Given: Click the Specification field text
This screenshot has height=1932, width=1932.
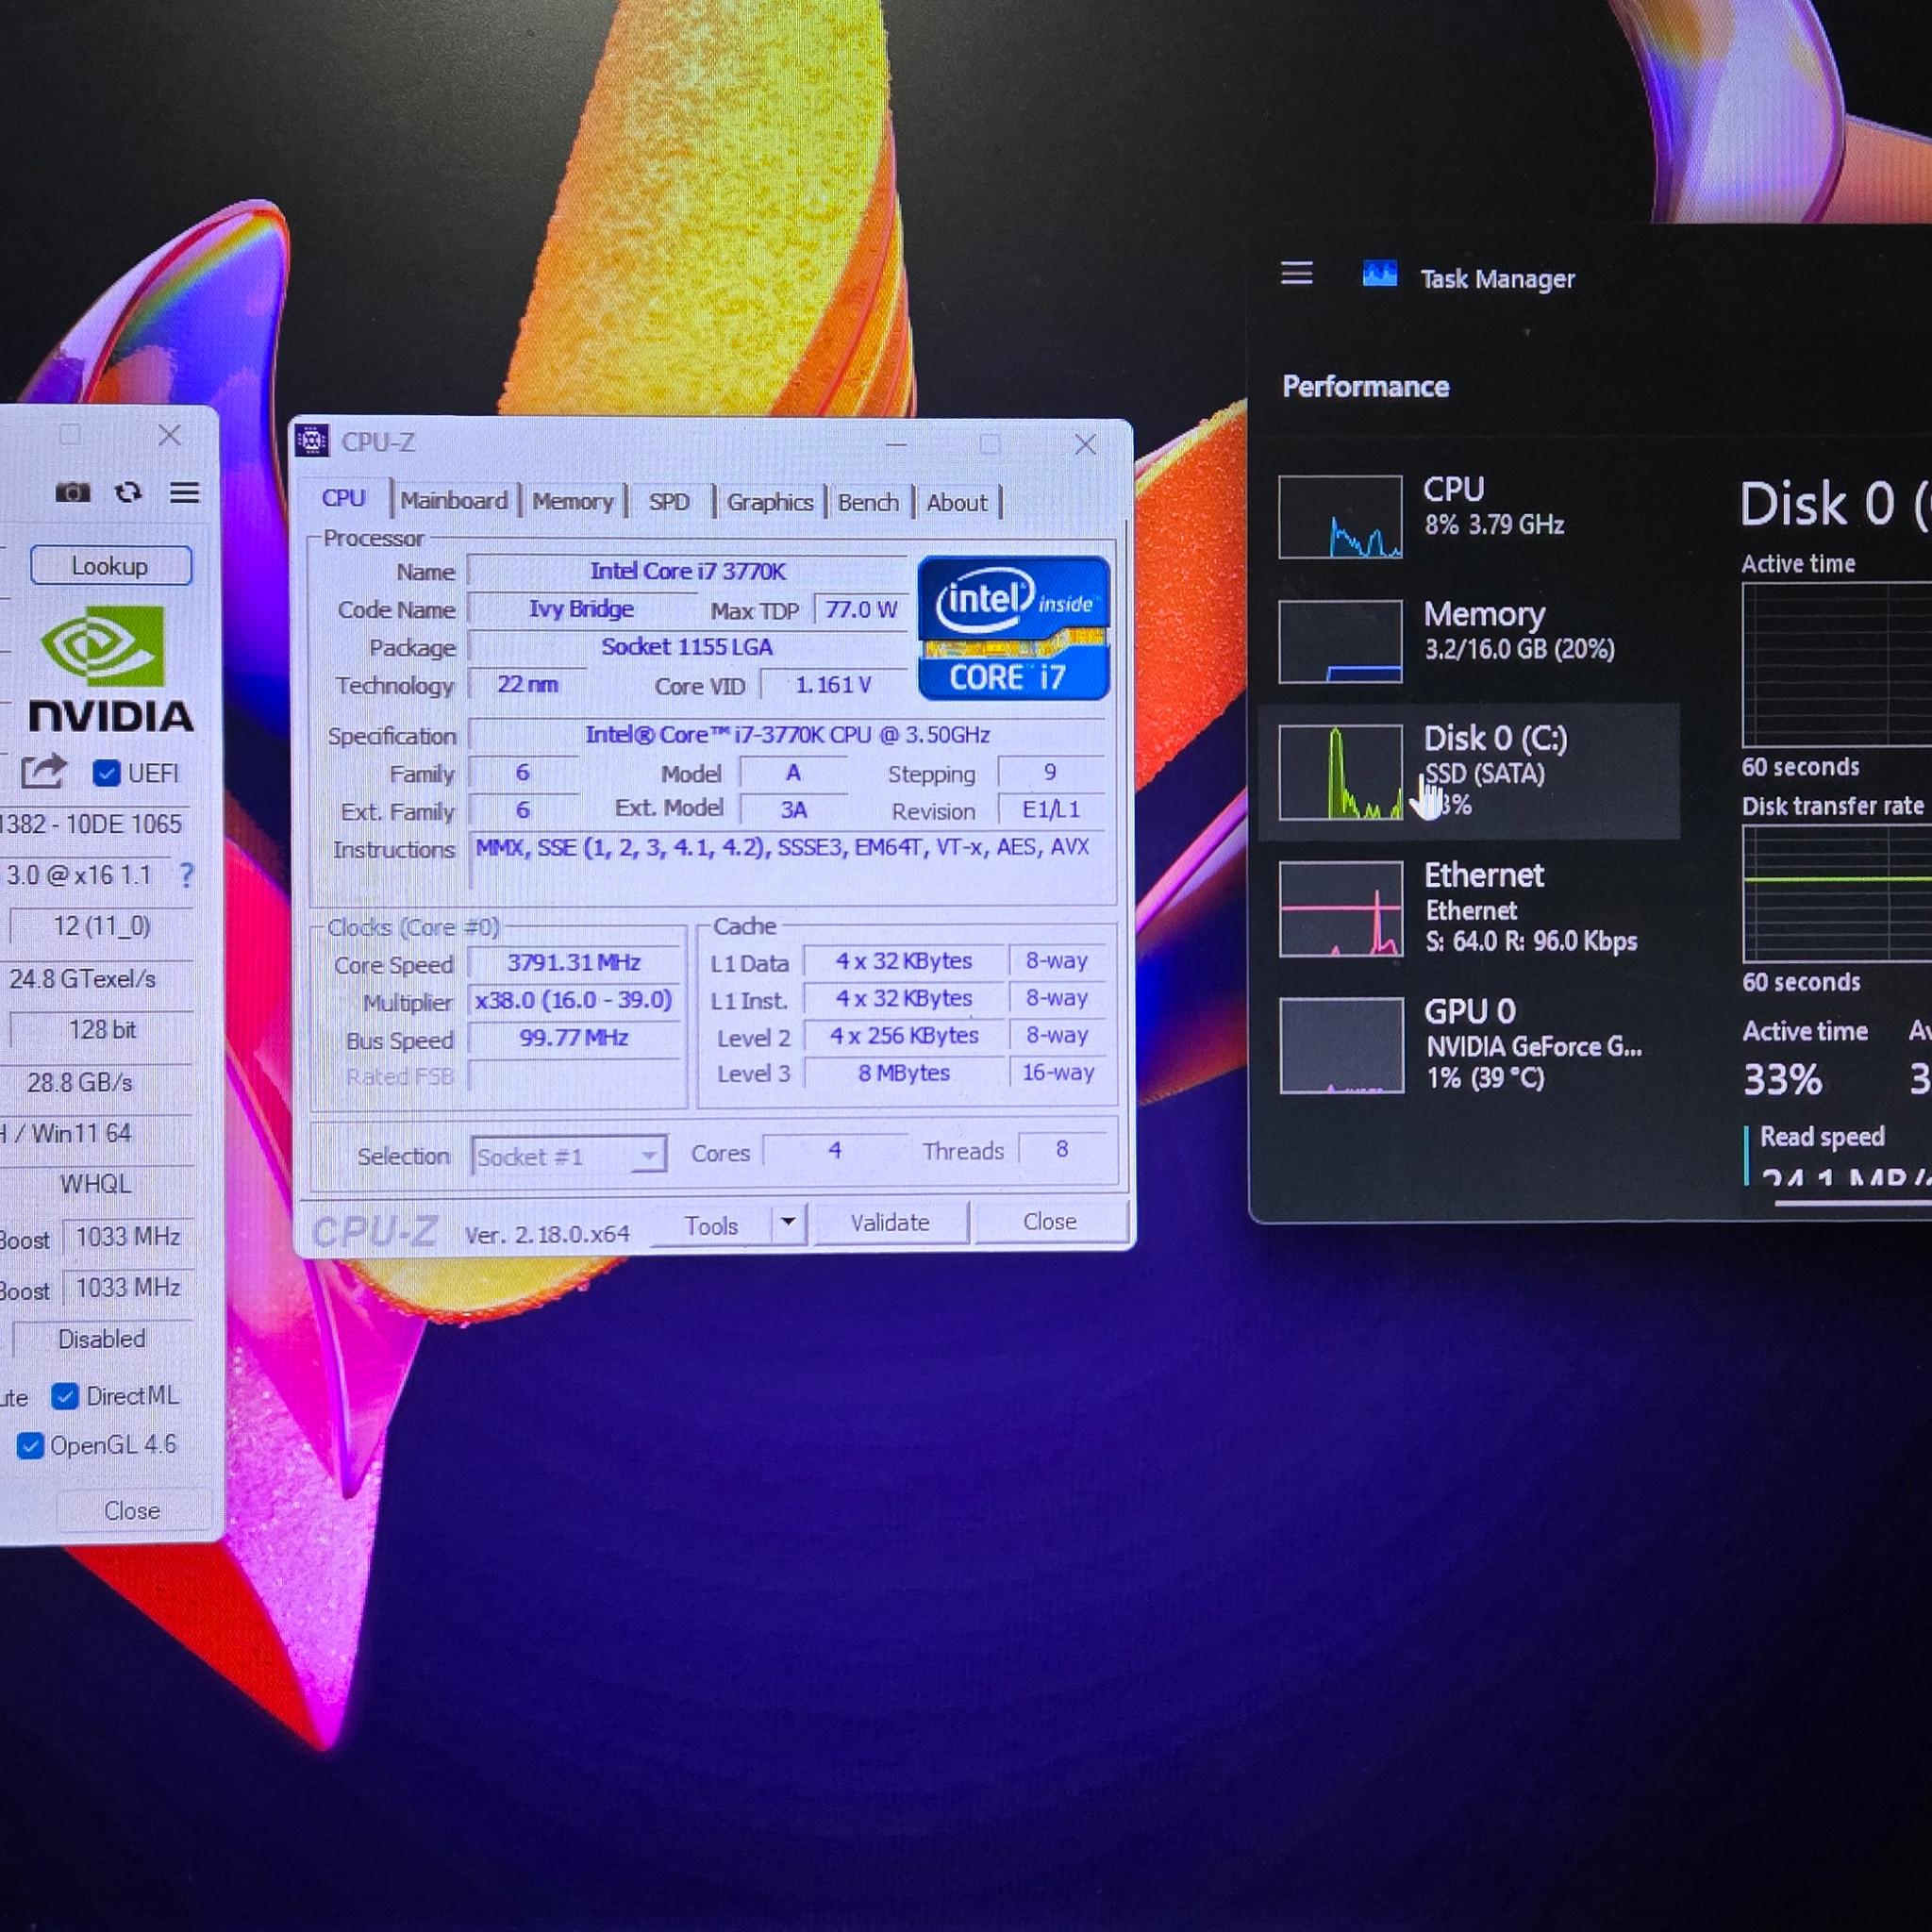Looking at the screenshot, I should [787, 735].
